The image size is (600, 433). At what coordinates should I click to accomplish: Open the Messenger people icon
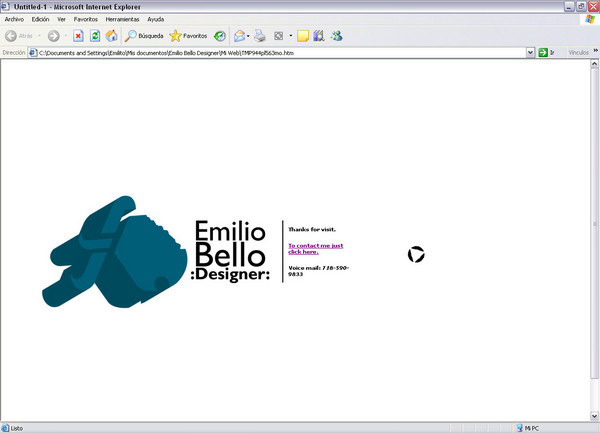point(337,36)
